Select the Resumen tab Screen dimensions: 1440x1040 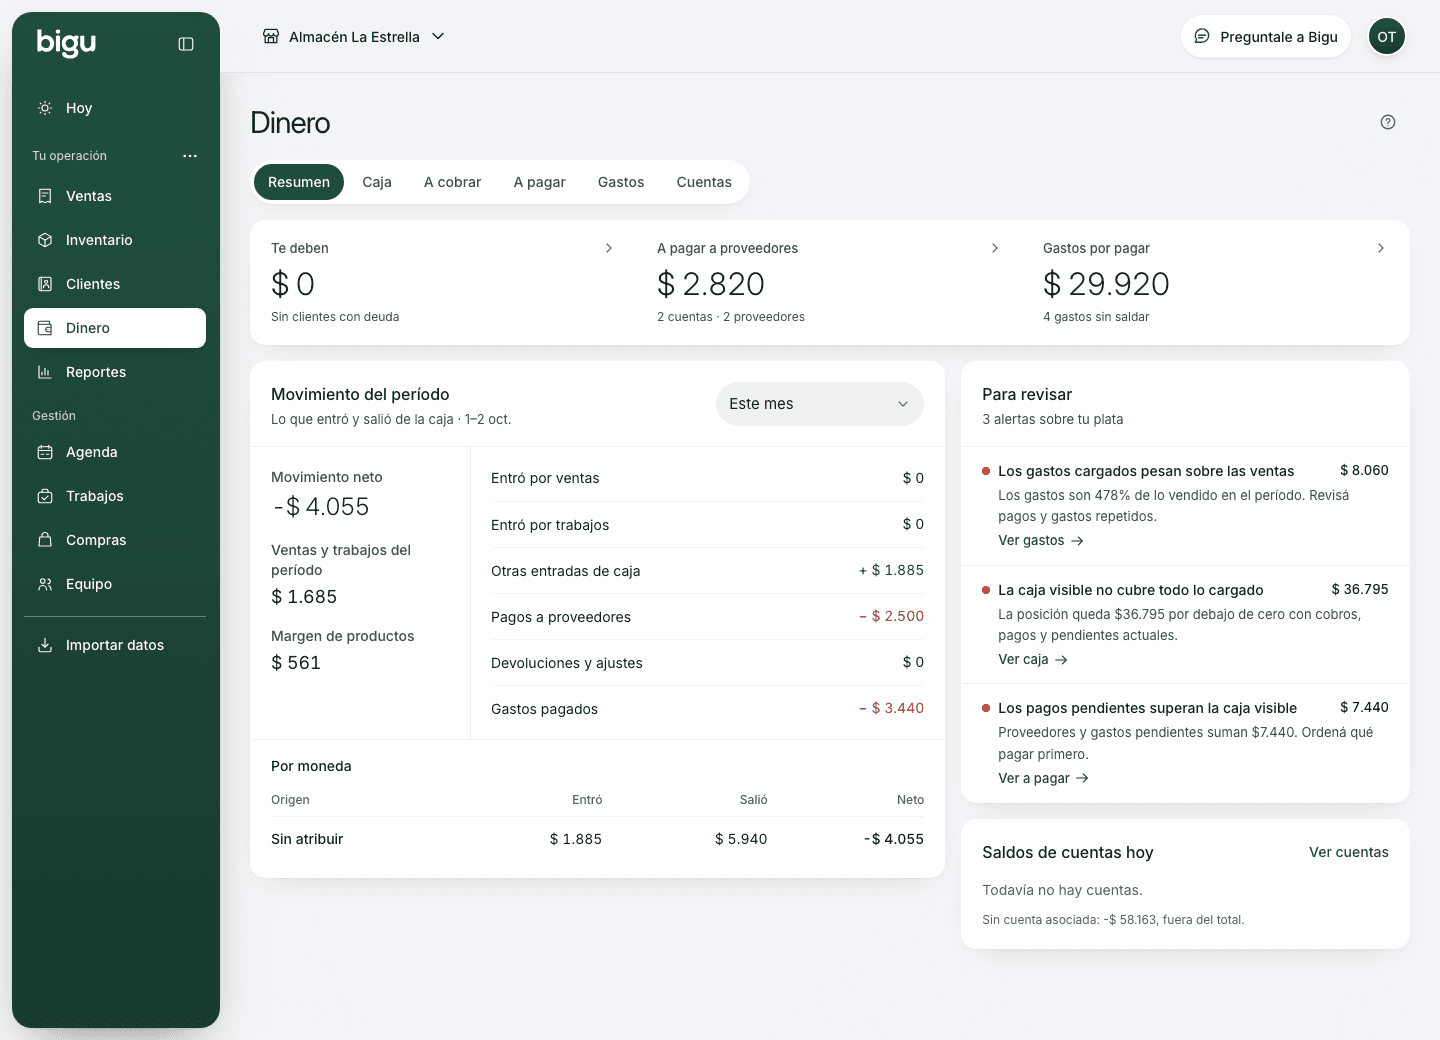299,182
